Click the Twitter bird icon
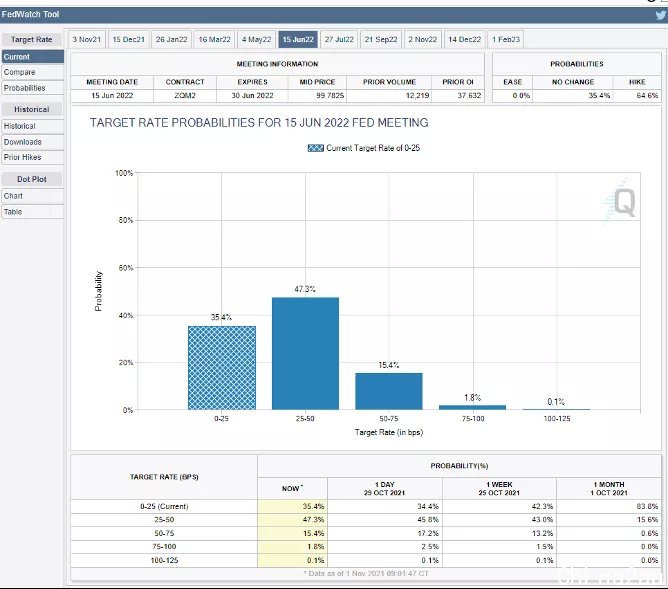 click(x=661, y=15)
